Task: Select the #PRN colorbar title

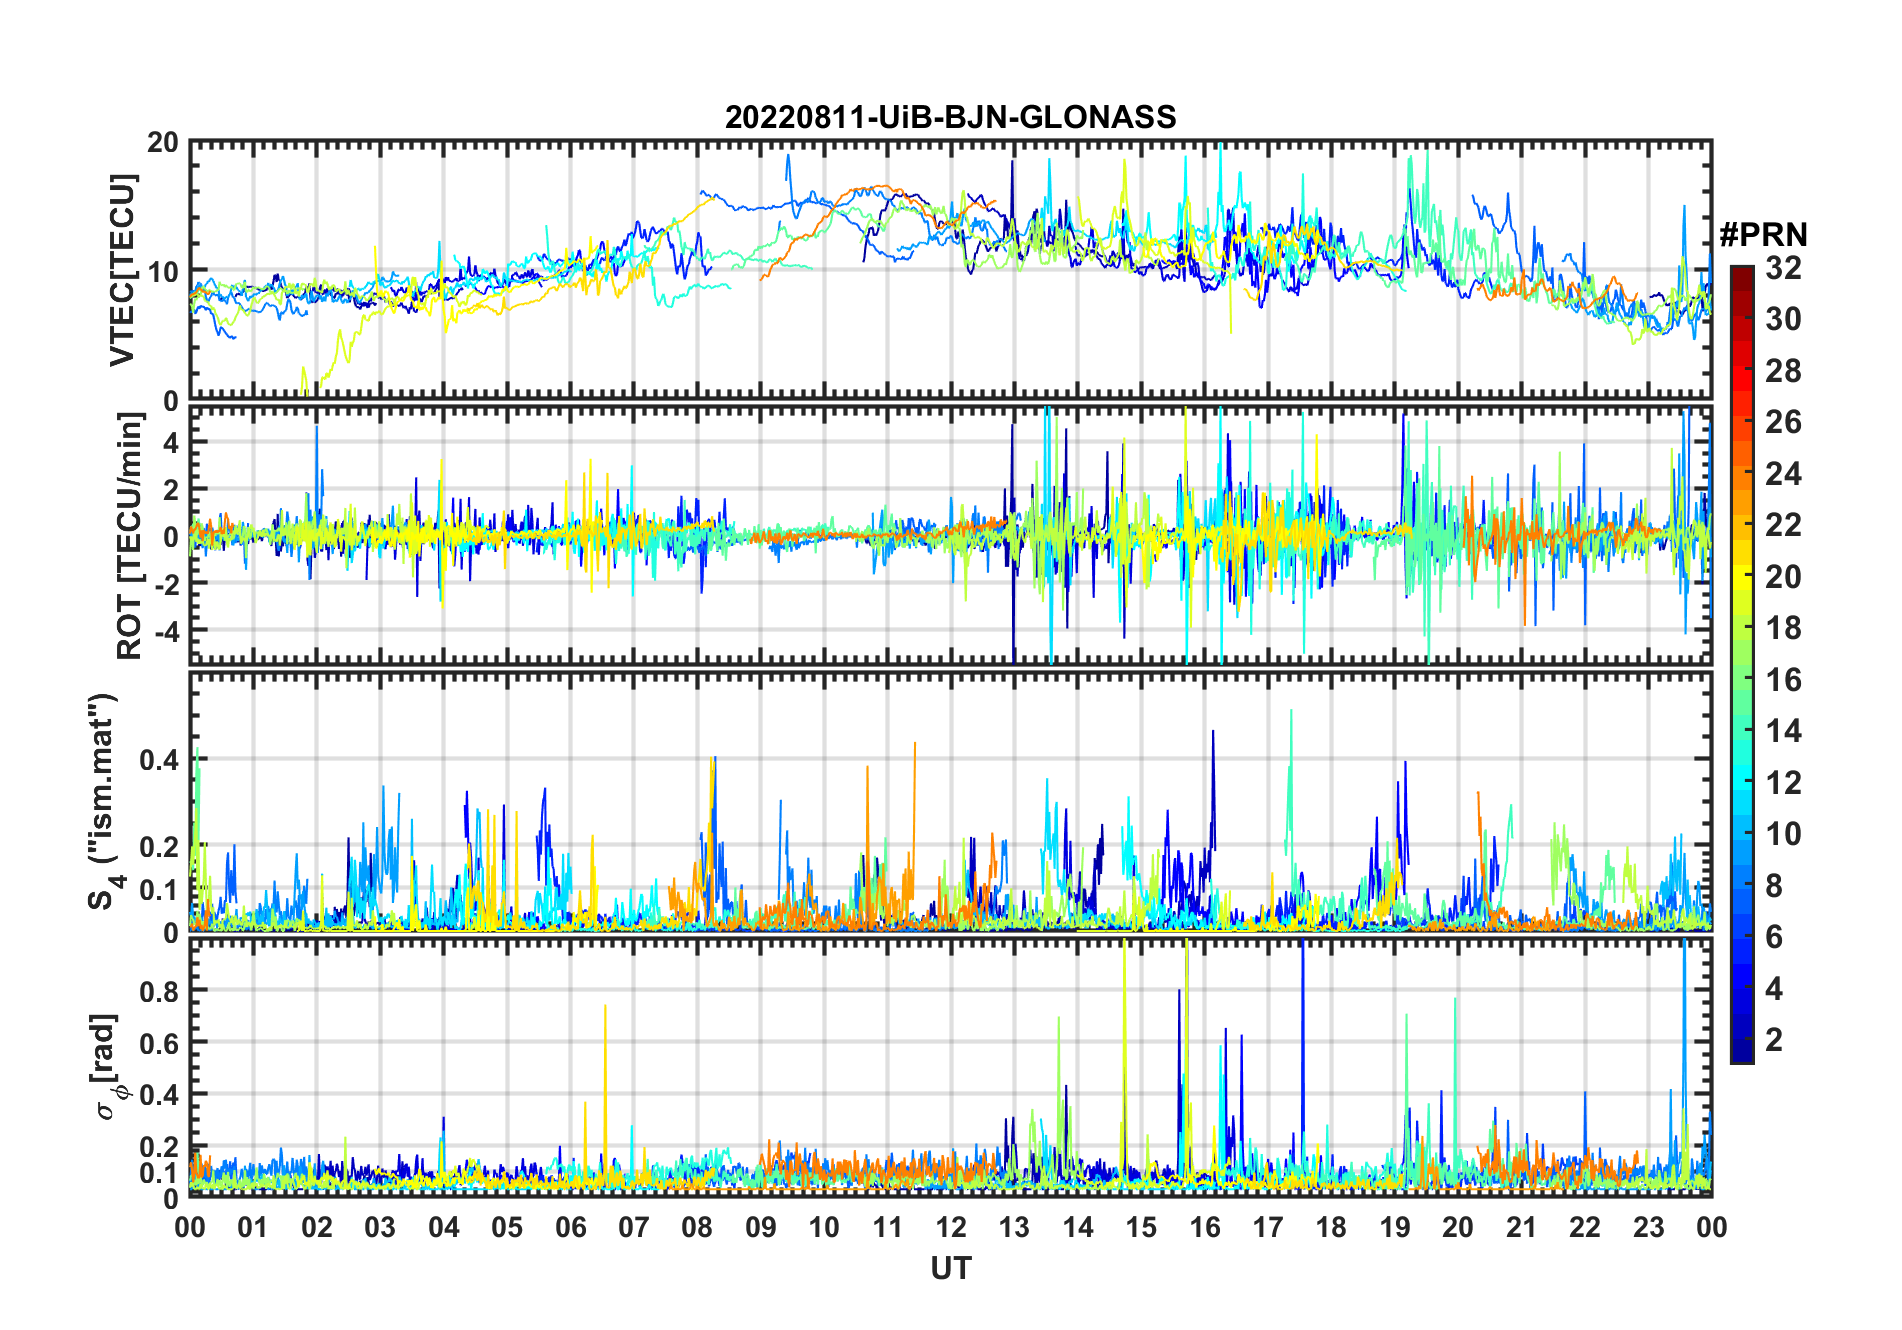Action: click(1762, 235)
